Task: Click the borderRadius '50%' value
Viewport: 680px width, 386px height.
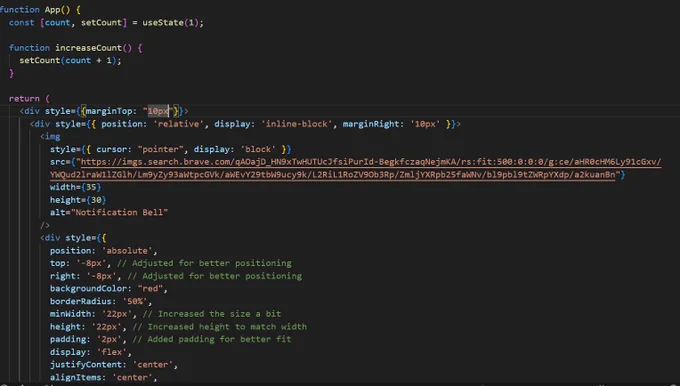Action: (135, 301)
